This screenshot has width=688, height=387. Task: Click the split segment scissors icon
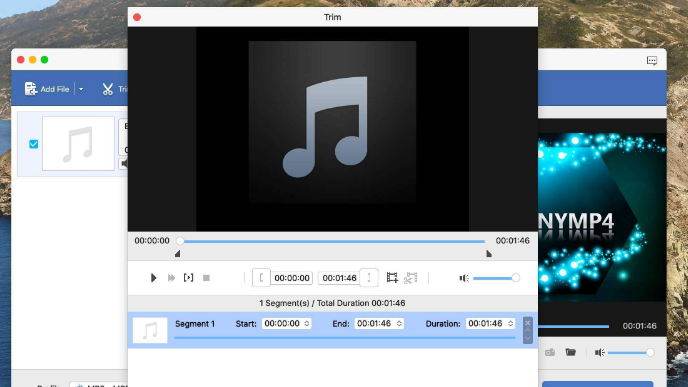point(410,278)
